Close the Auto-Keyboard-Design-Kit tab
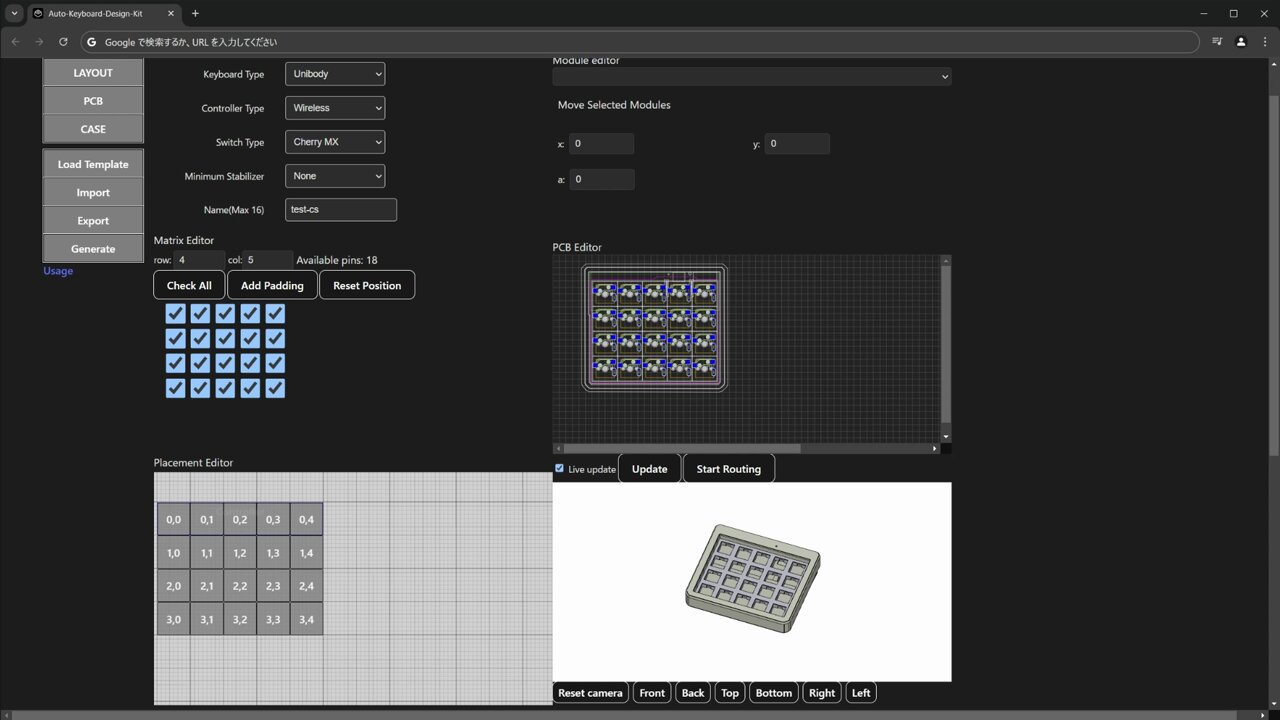Screen dimensions: 1280x720 [x=170, y=14]
